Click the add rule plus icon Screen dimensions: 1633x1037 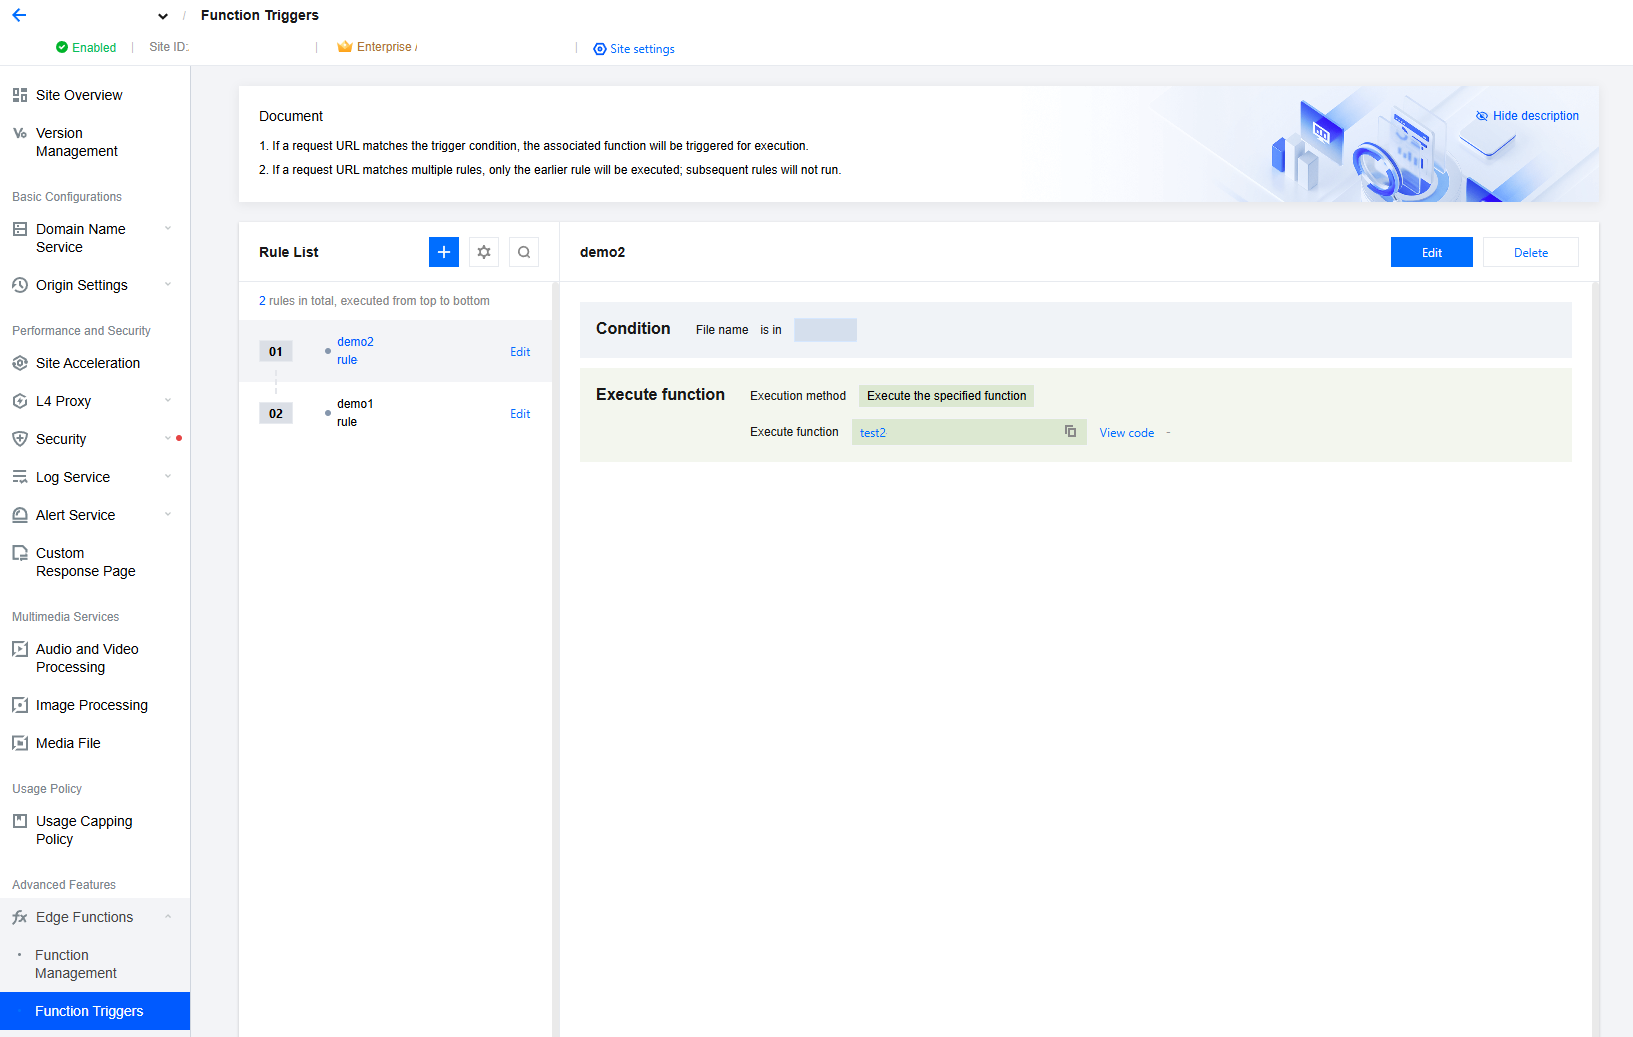443,252
